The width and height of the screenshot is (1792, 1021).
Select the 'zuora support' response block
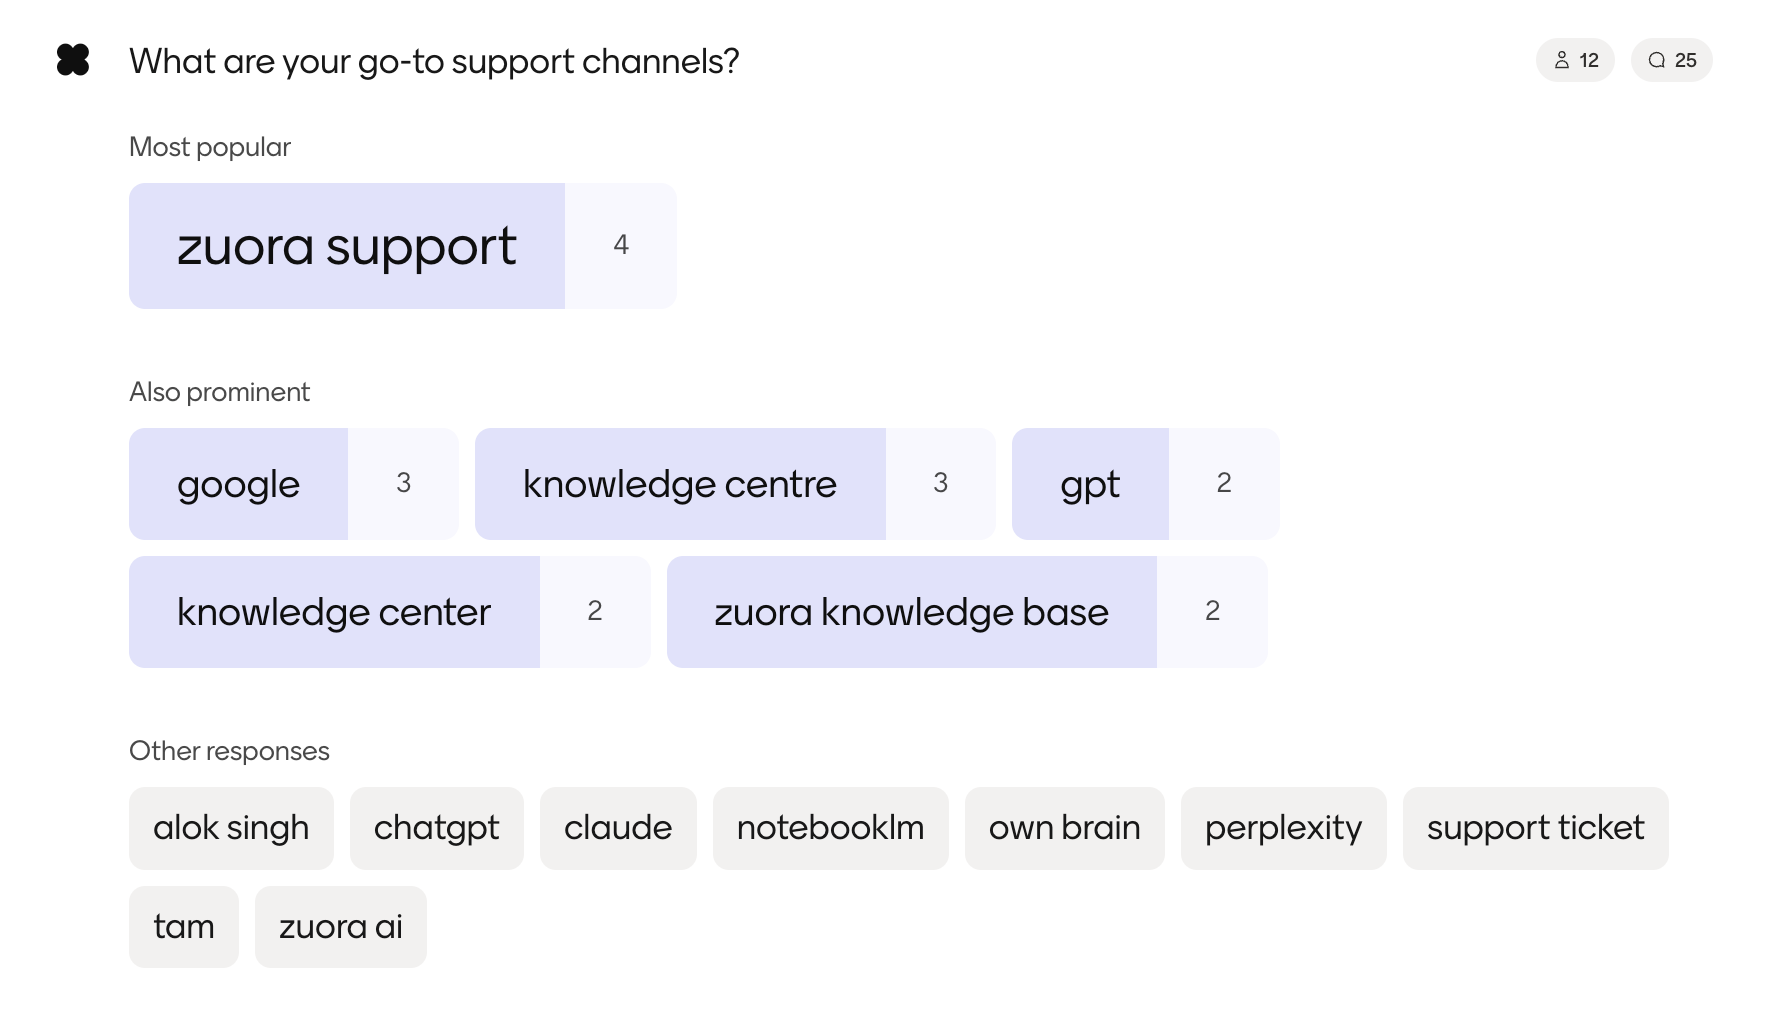tap(347, 246)
